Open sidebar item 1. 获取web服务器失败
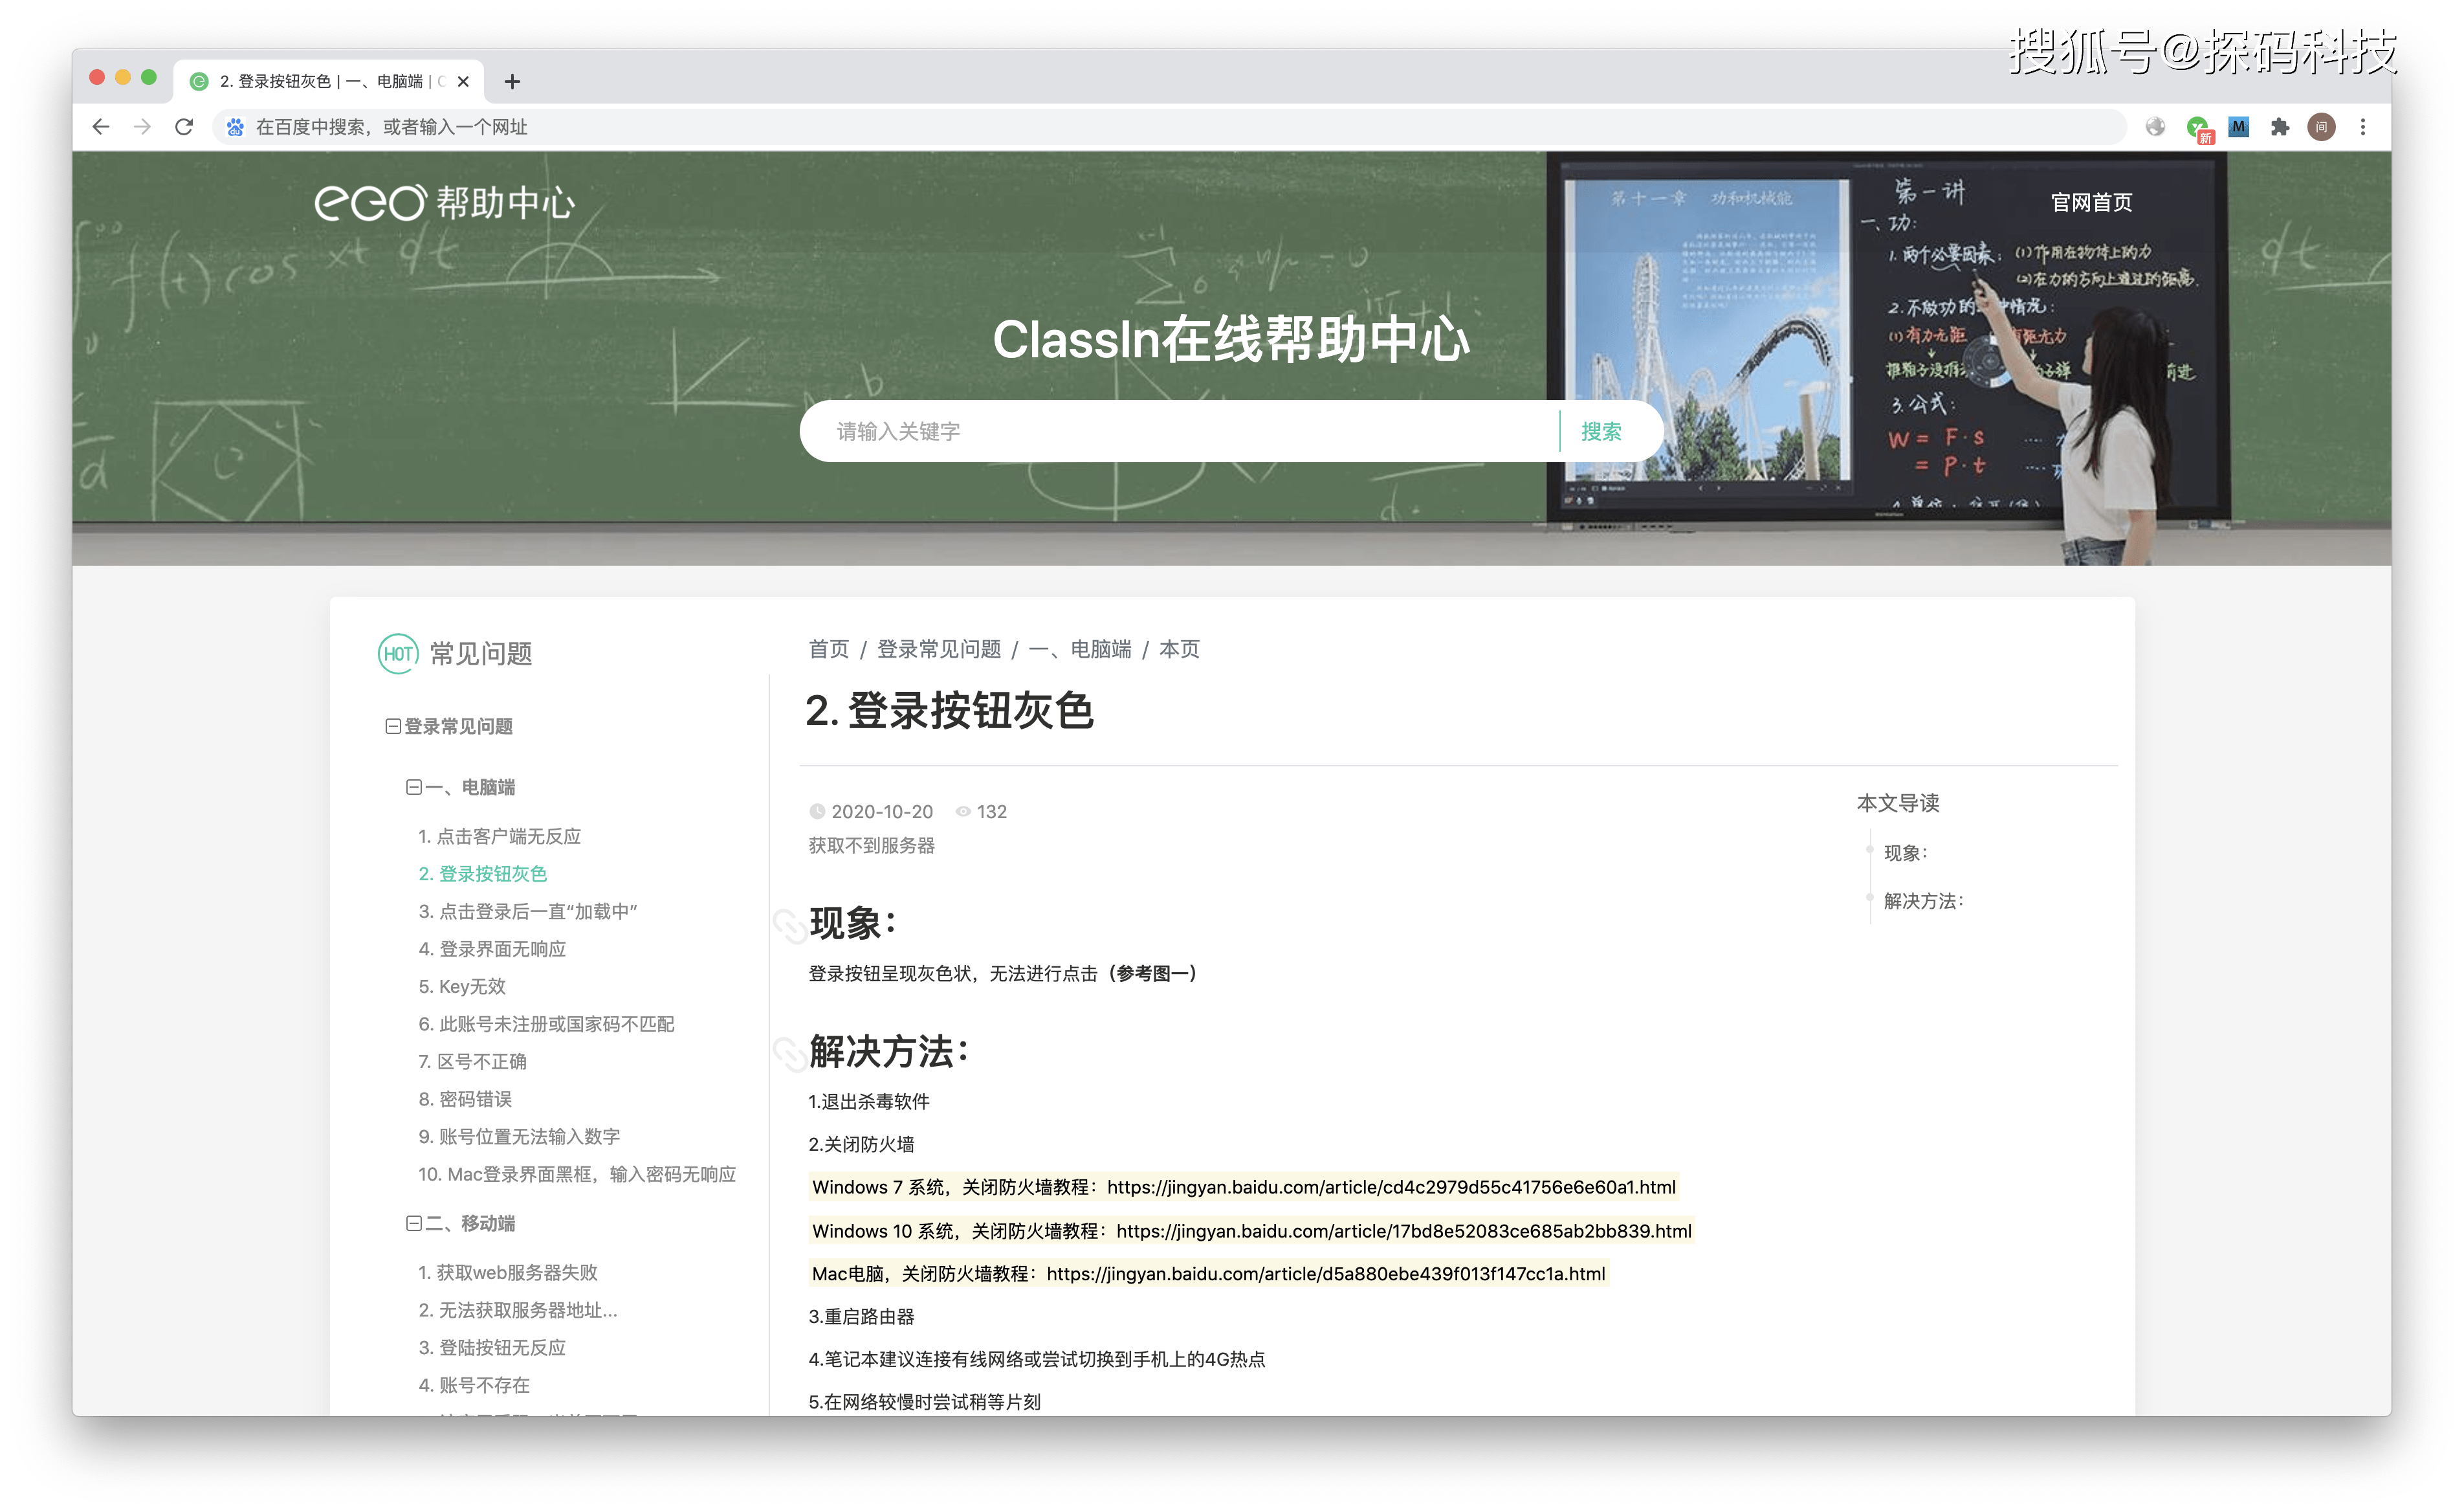The image size is (2464, 1512). [508, 1272]
